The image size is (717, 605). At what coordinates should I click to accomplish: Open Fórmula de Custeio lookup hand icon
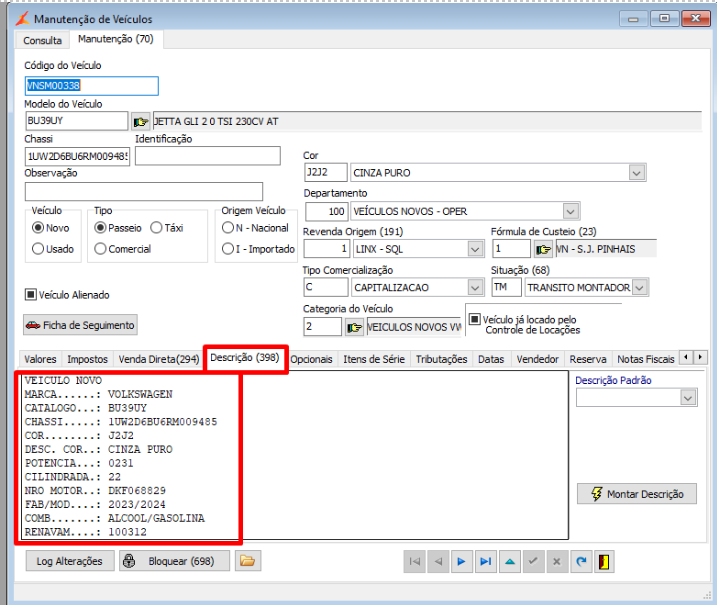coord(543,250)
